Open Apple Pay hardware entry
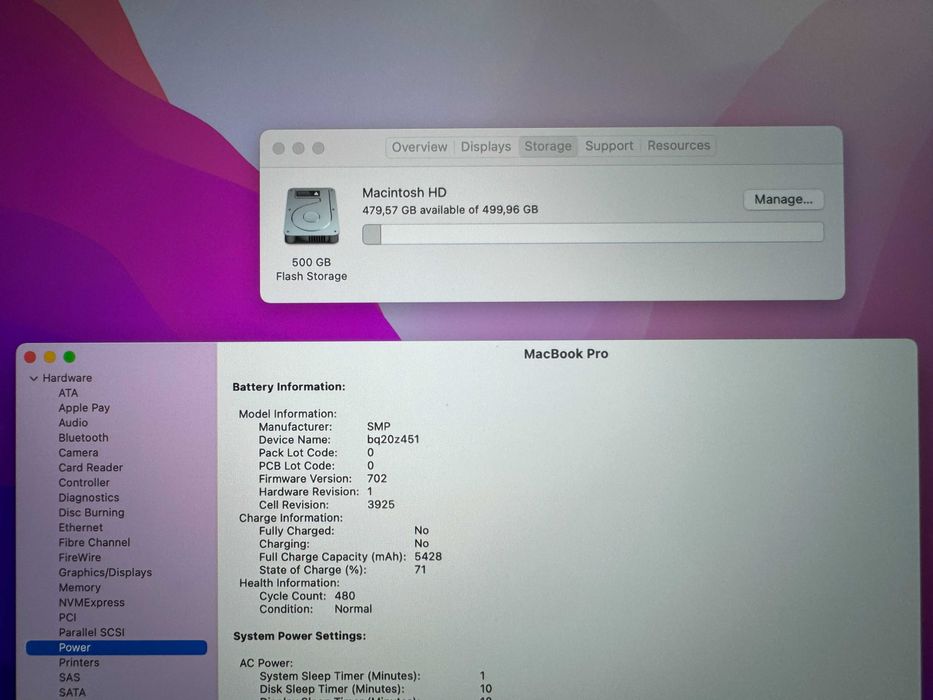The image size is (933, 700). (x=84, y=408)
